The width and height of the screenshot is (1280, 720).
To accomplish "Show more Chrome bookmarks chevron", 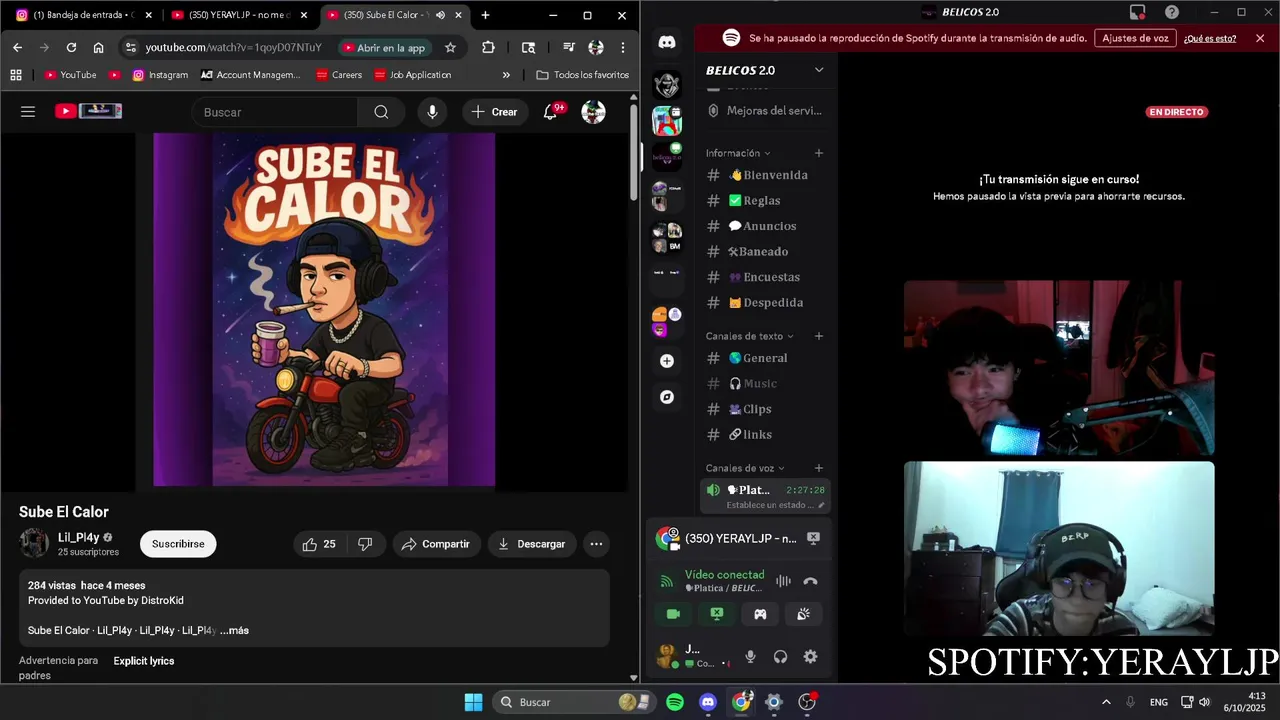I will 506,75.
